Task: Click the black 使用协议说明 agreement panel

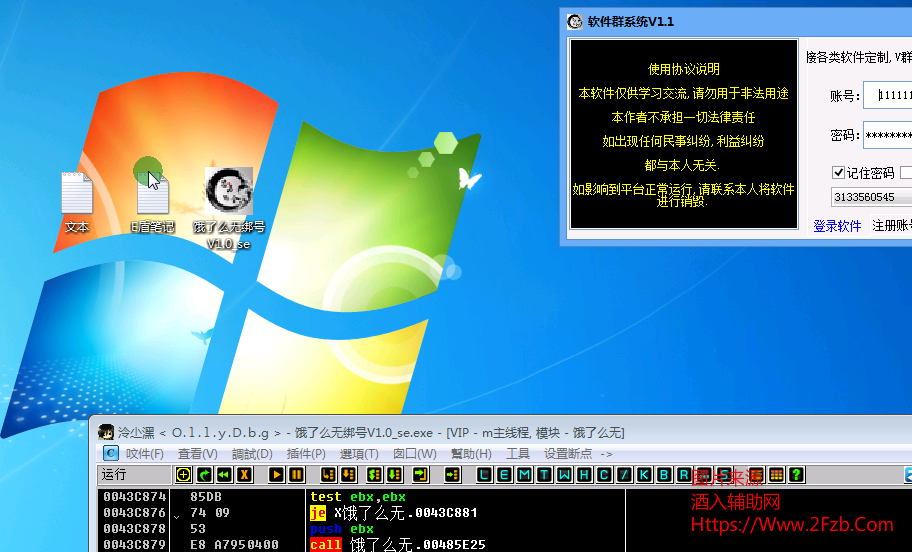Action: [x=683, y=134]
